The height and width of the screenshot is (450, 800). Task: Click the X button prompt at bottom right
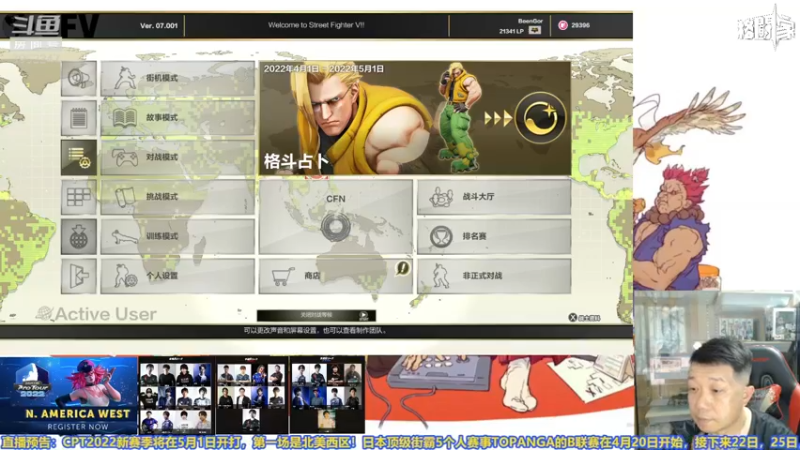pos(584,317)
